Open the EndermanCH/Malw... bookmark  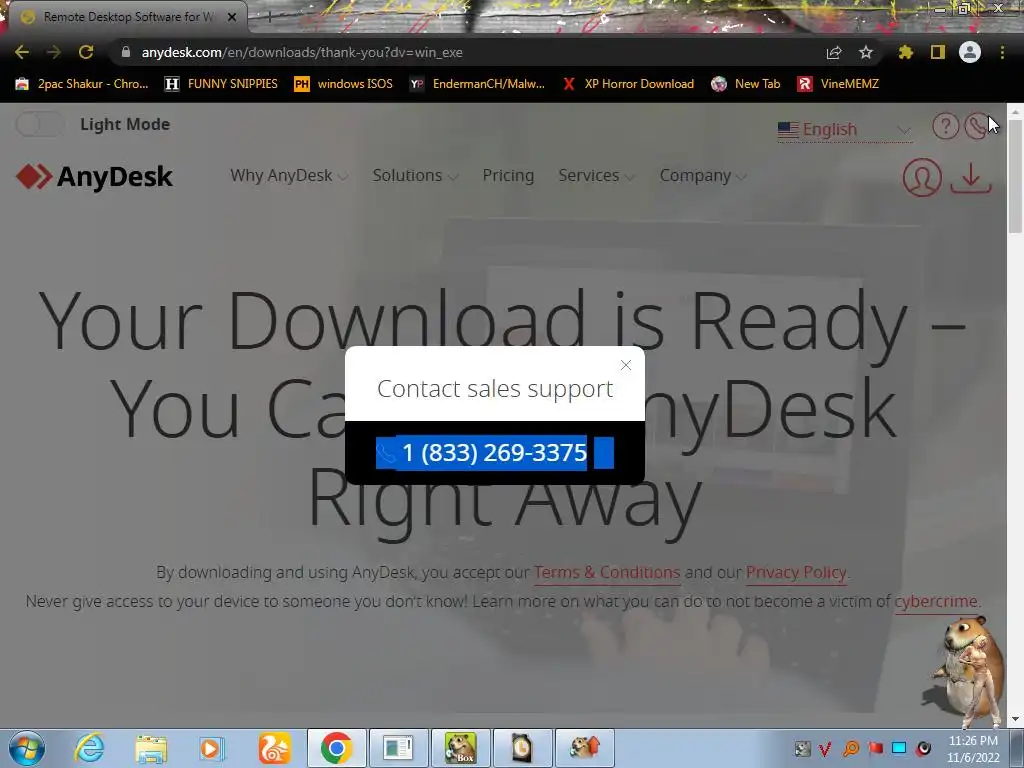pyautogui.click(x=477, y=84)
